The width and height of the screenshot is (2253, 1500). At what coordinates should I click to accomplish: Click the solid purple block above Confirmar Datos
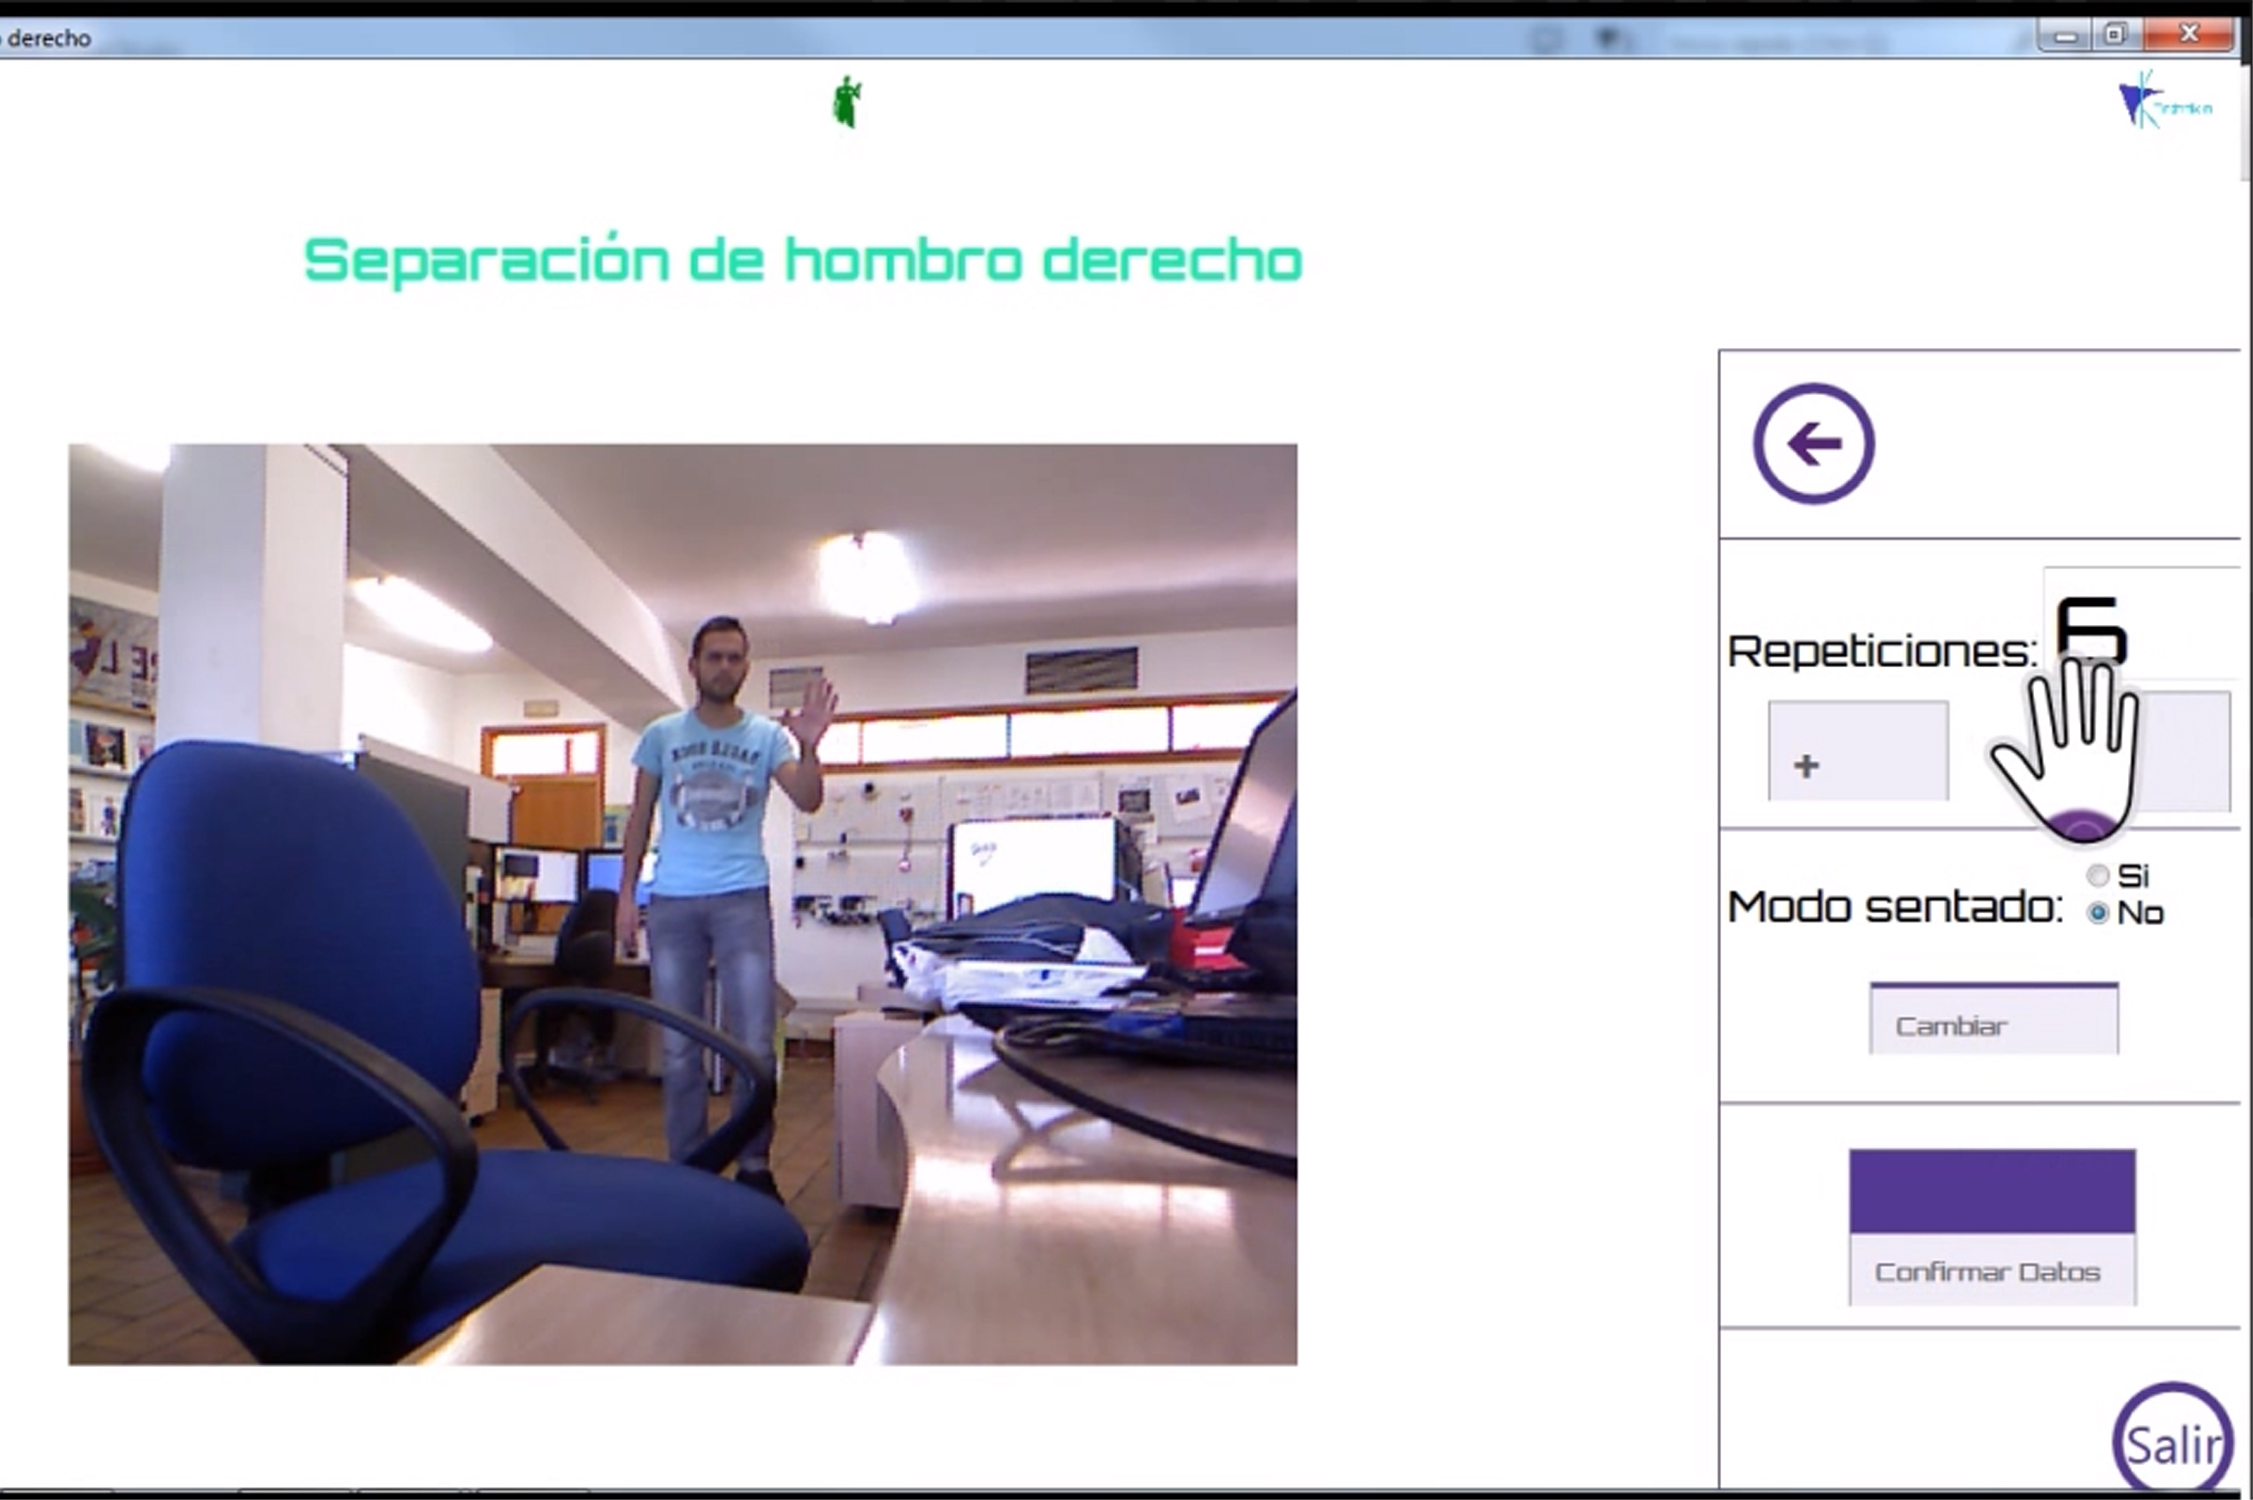(x=1991, y=1191)
